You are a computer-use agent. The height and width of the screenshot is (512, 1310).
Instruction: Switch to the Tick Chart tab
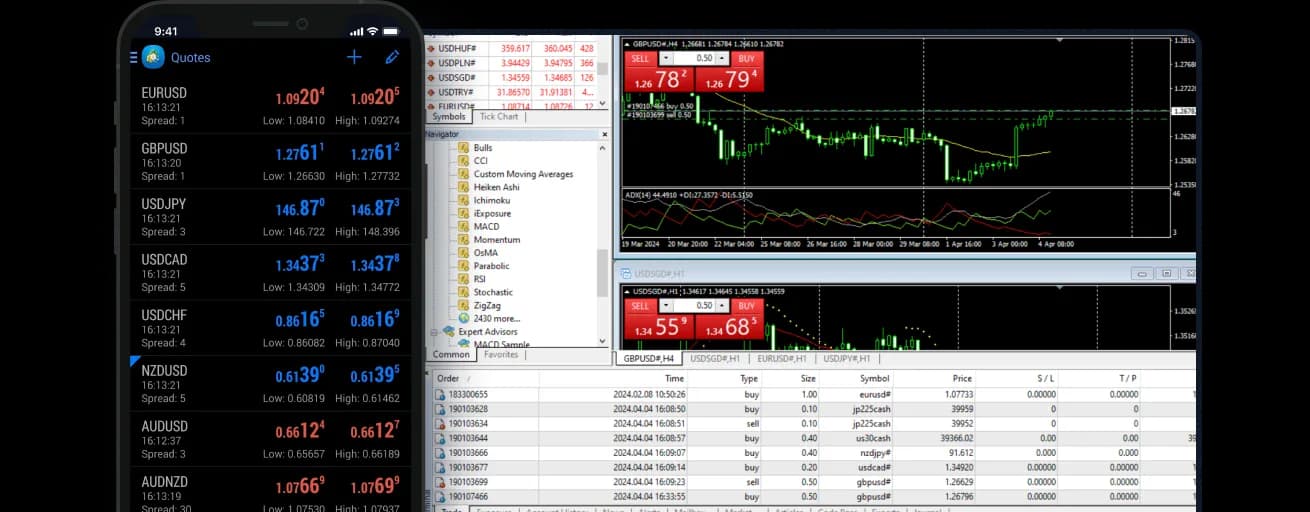tap(499, 117)
